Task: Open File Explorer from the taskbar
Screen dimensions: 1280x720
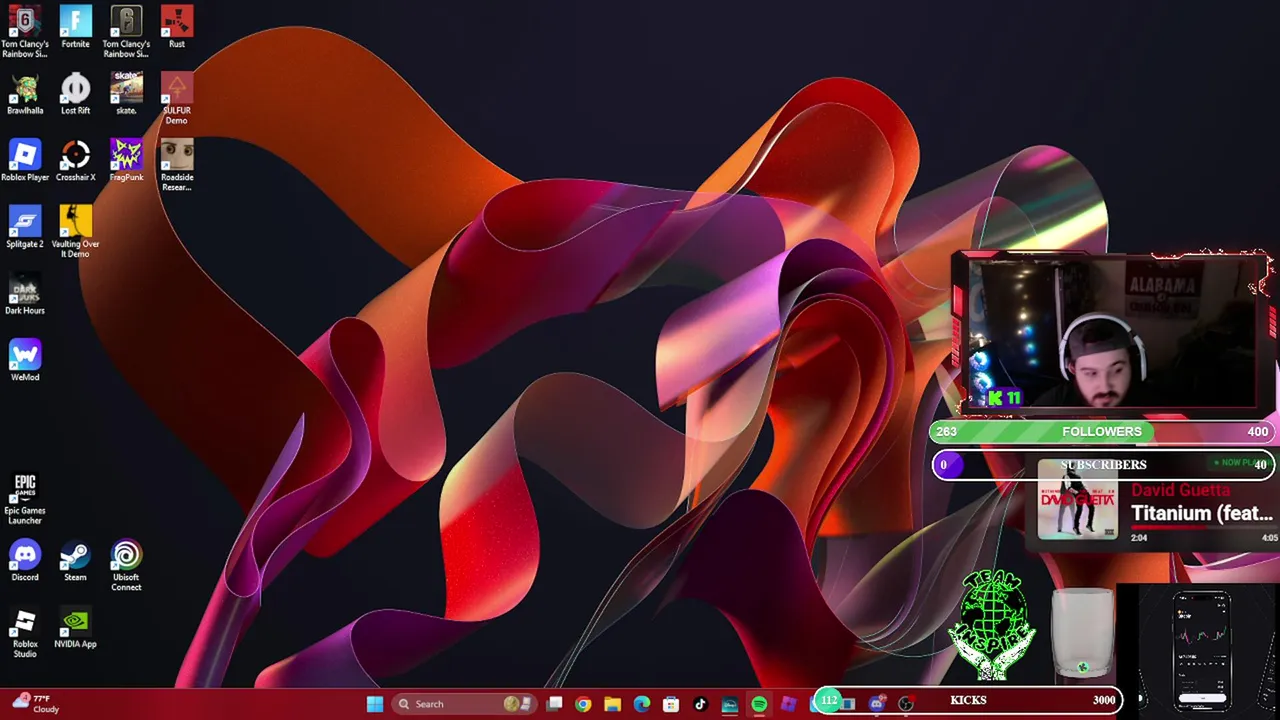Action: coord(612,704)
